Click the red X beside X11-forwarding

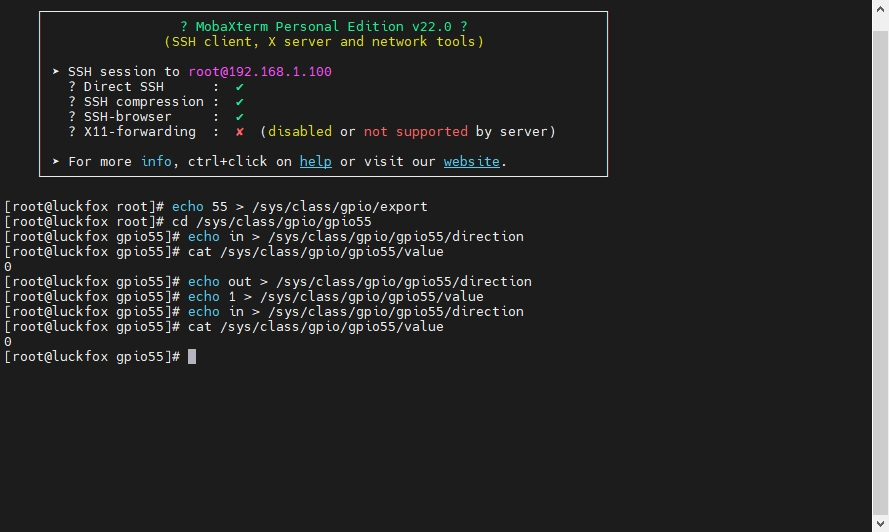[x=240, y=132]
